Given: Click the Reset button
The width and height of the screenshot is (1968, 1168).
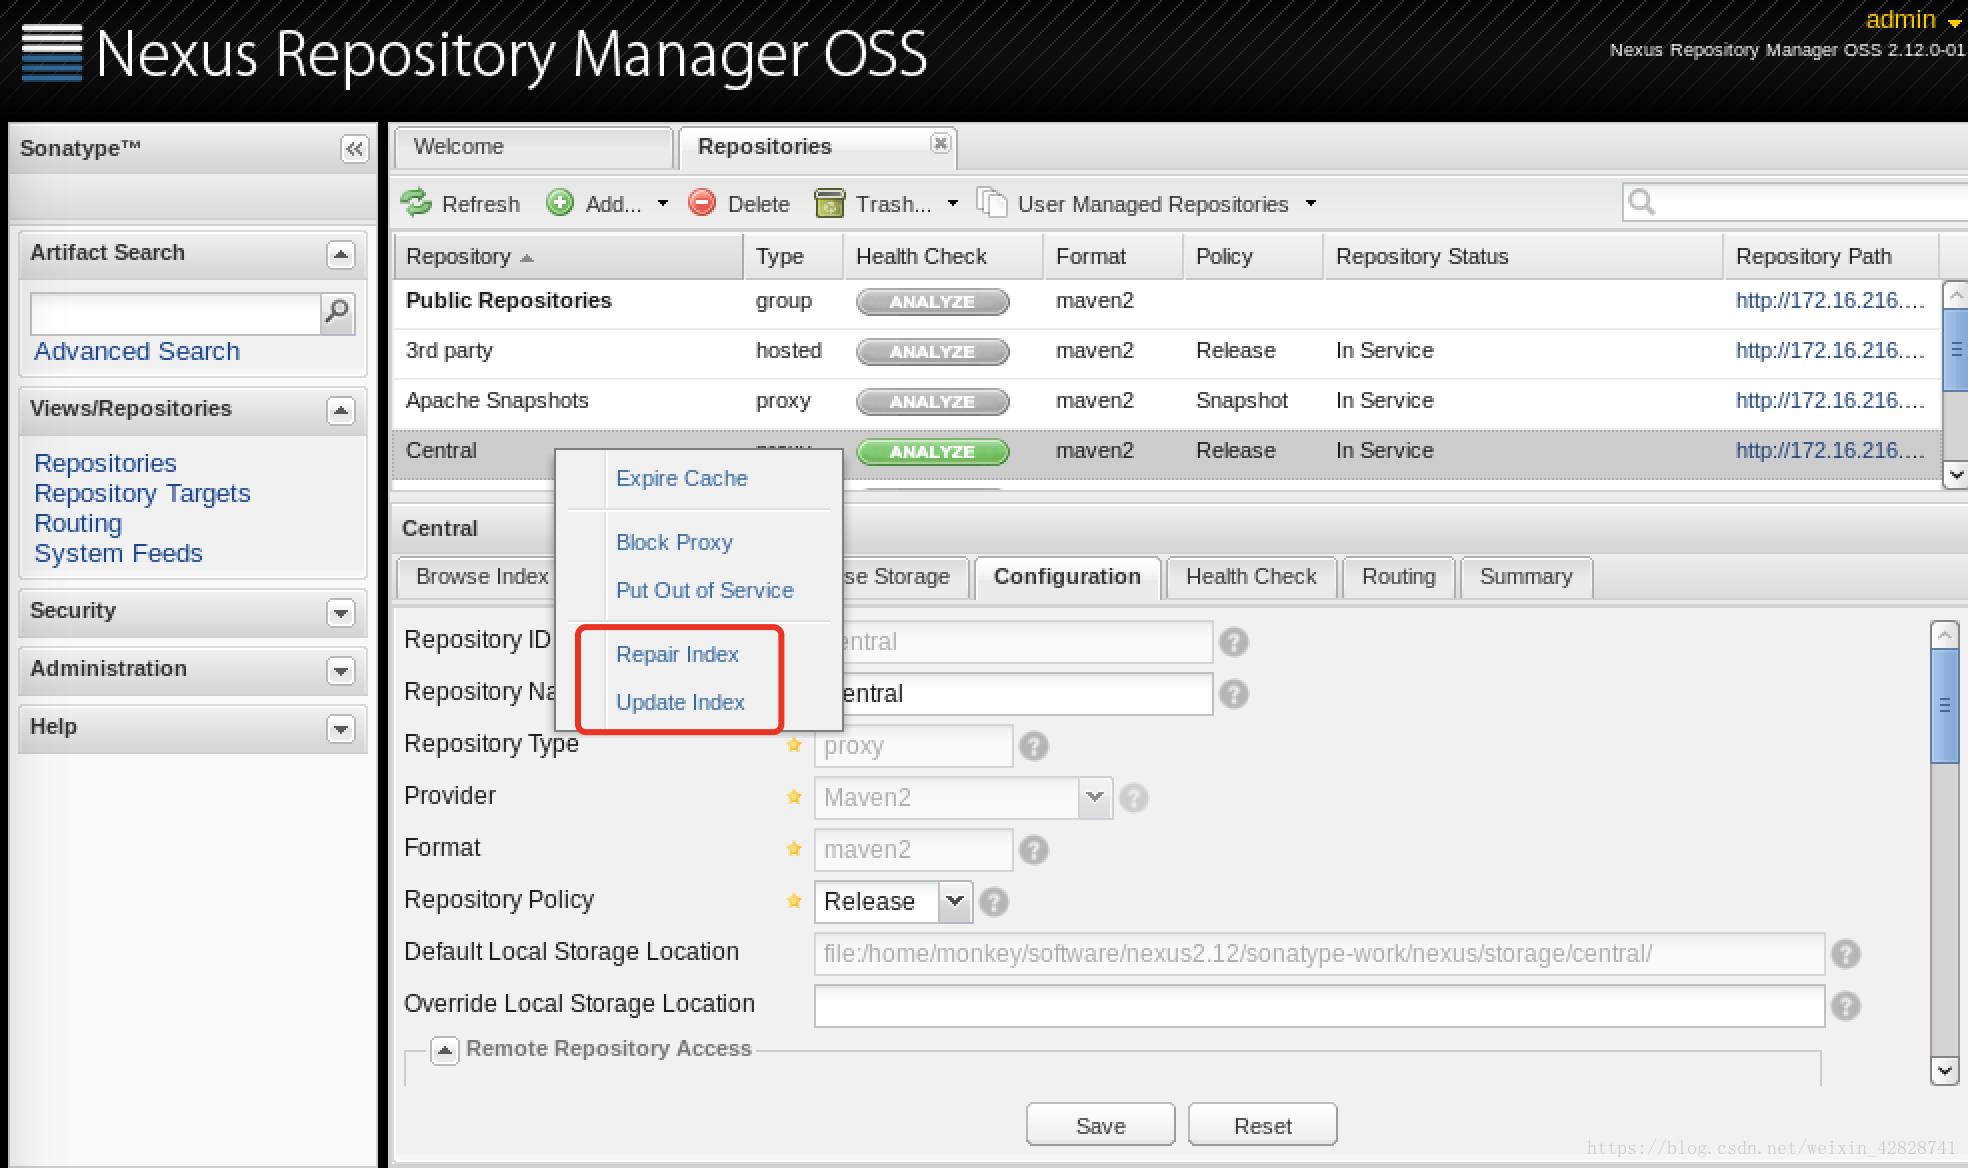Looking at the screenshot, I should [1262, 1125].
